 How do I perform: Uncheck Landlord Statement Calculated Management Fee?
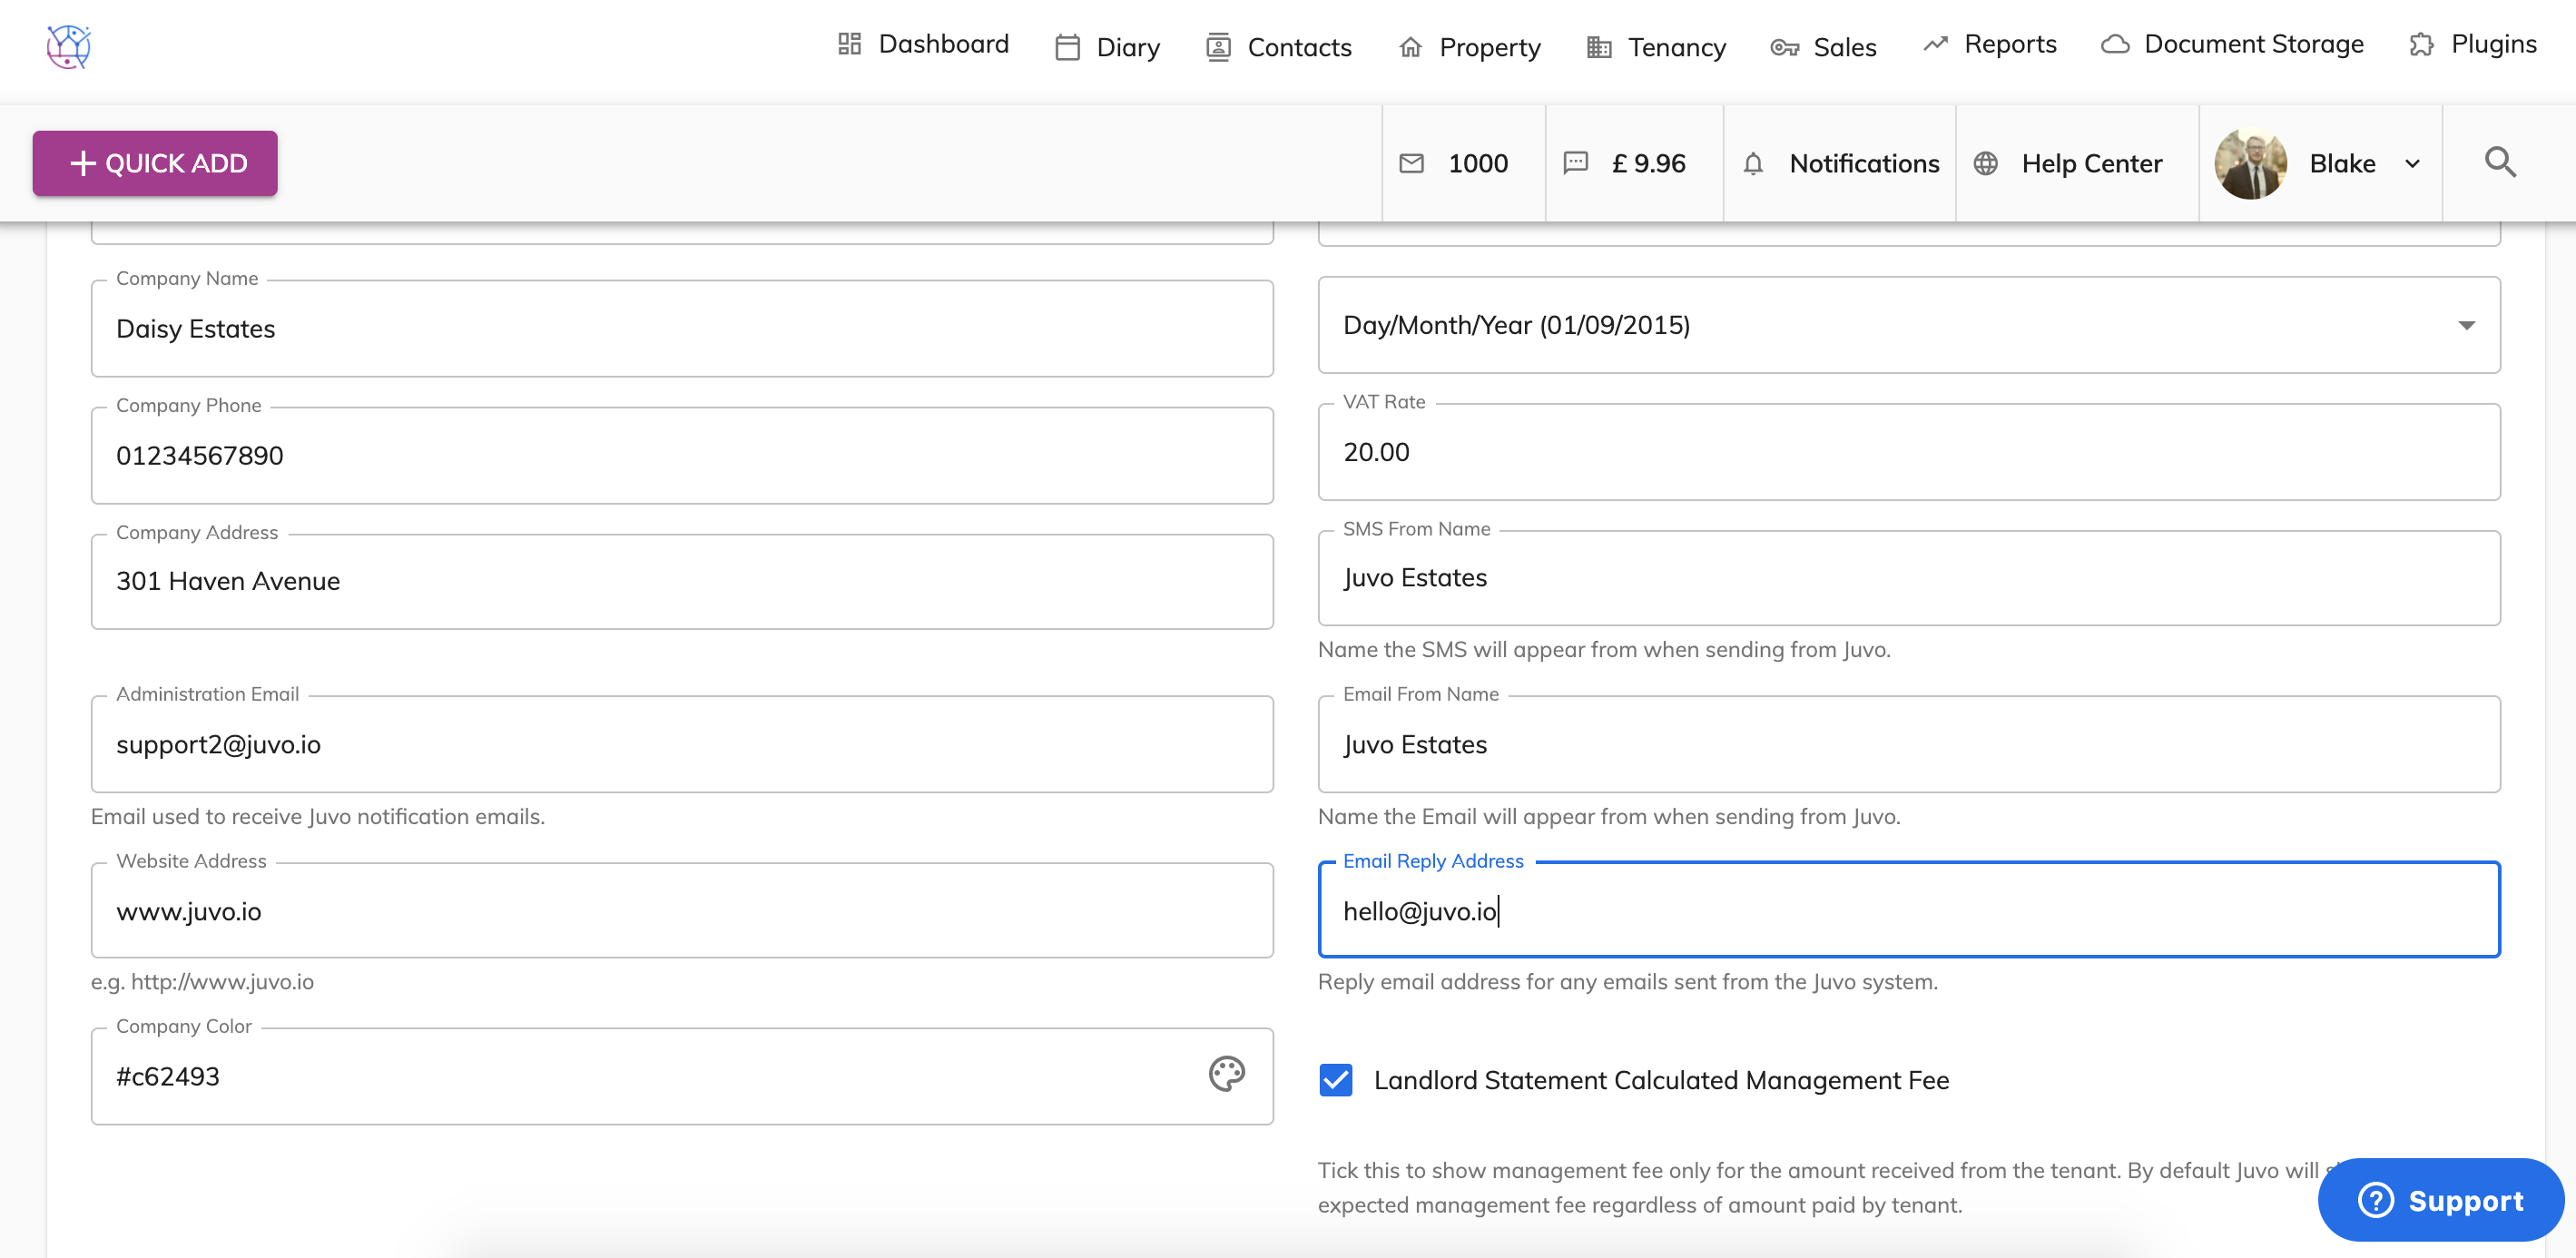coord(1335,1080)
